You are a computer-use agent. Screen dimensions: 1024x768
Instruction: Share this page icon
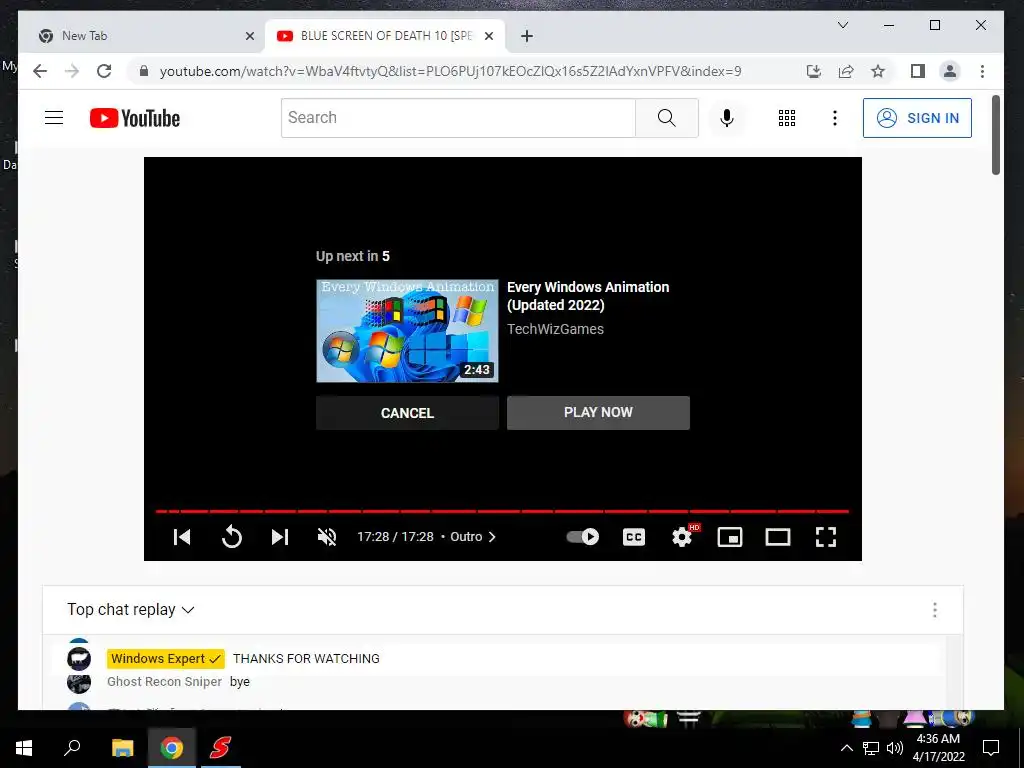pos(846,71)
